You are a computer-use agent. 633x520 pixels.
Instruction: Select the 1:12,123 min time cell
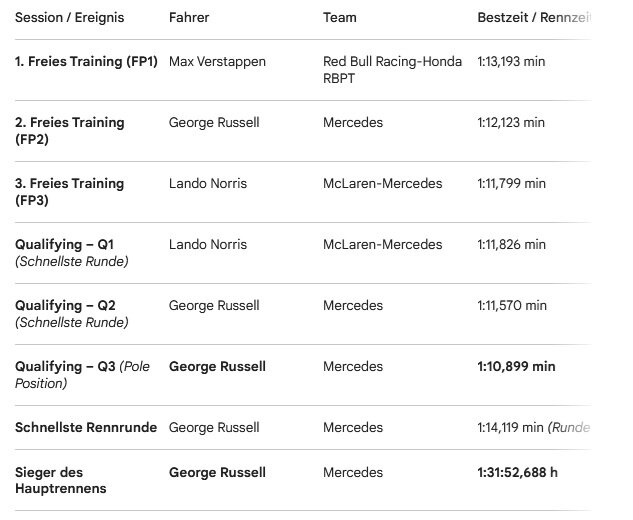[511, 122]
